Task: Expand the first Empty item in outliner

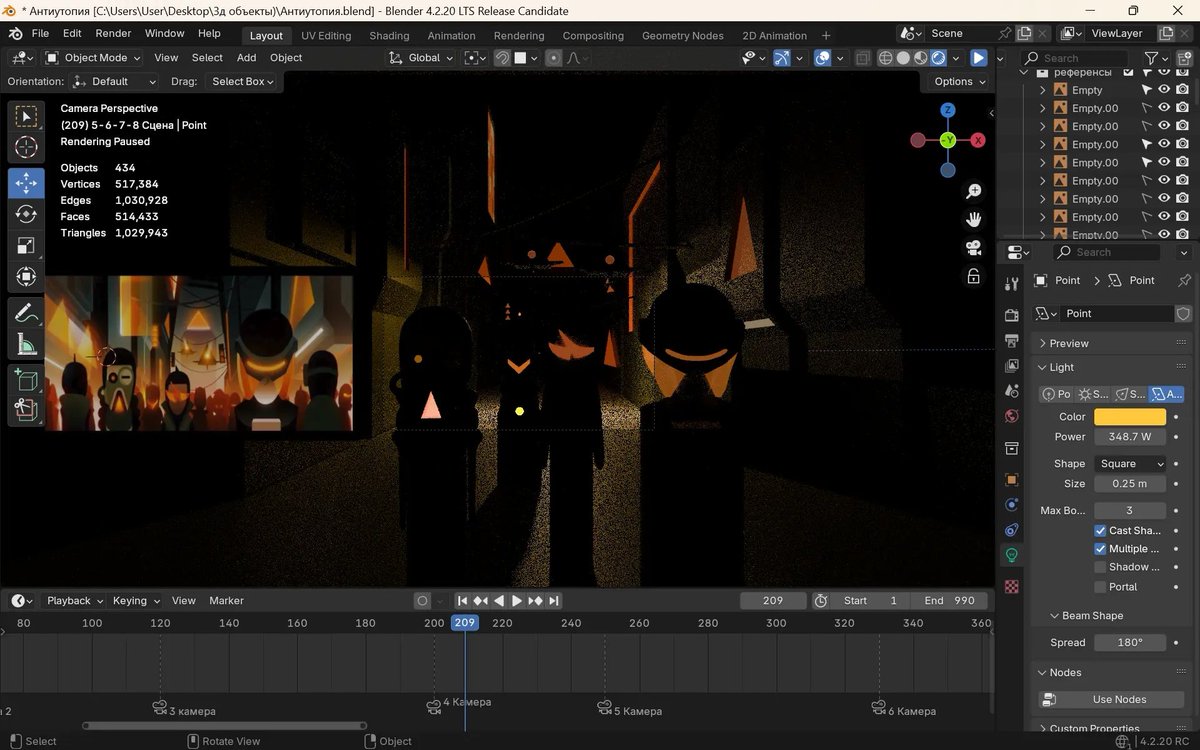Action: coord(1043,90)
